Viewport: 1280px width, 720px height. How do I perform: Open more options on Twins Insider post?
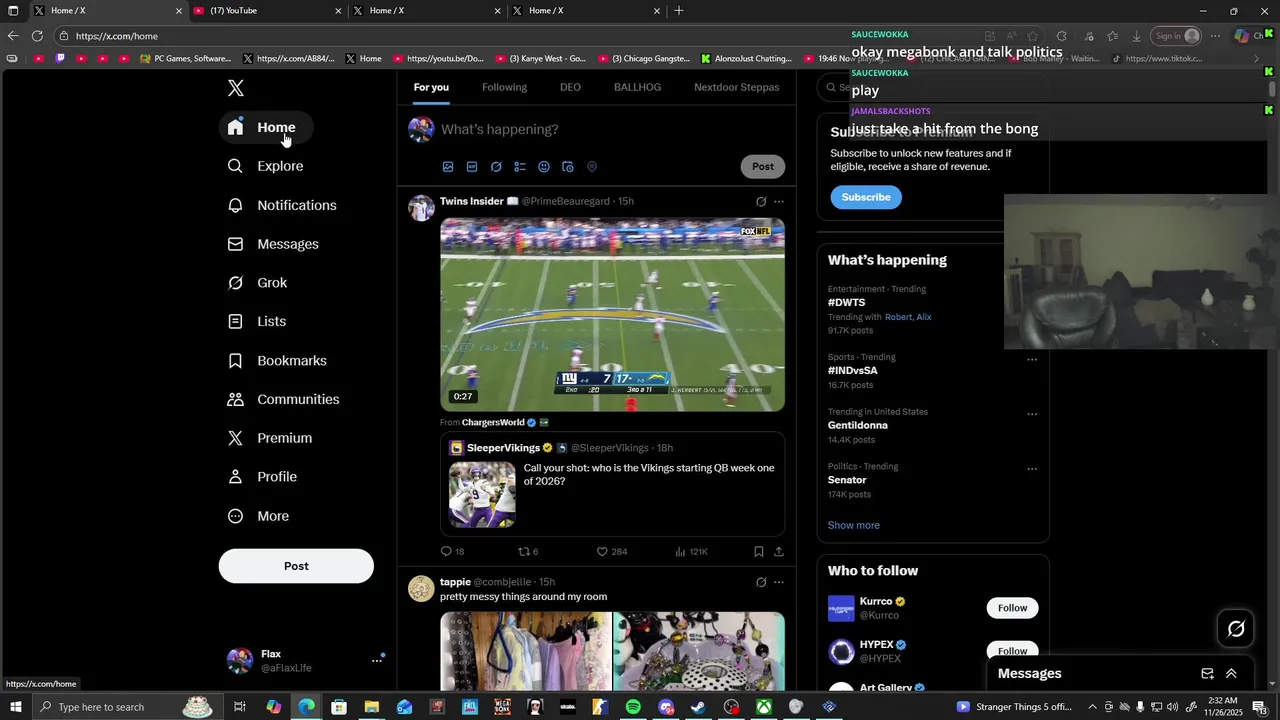(779, 201)
